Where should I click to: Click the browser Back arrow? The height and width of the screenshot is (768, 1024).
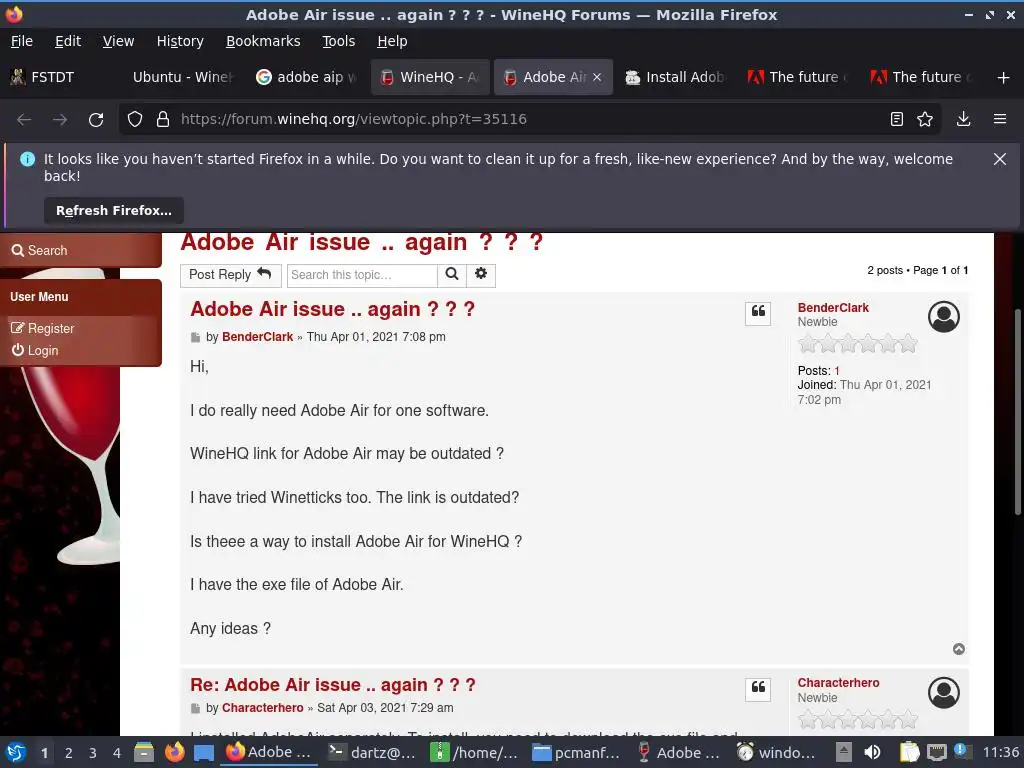24,120
